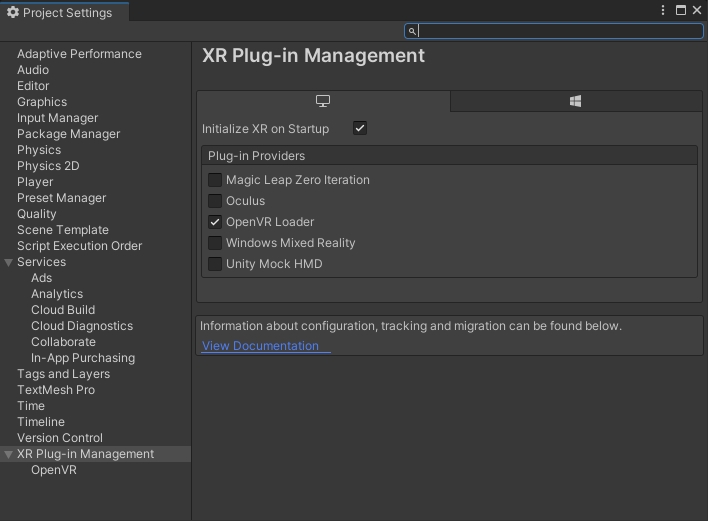Open the Cloud Diagnostics service settings

pos(82,326)
